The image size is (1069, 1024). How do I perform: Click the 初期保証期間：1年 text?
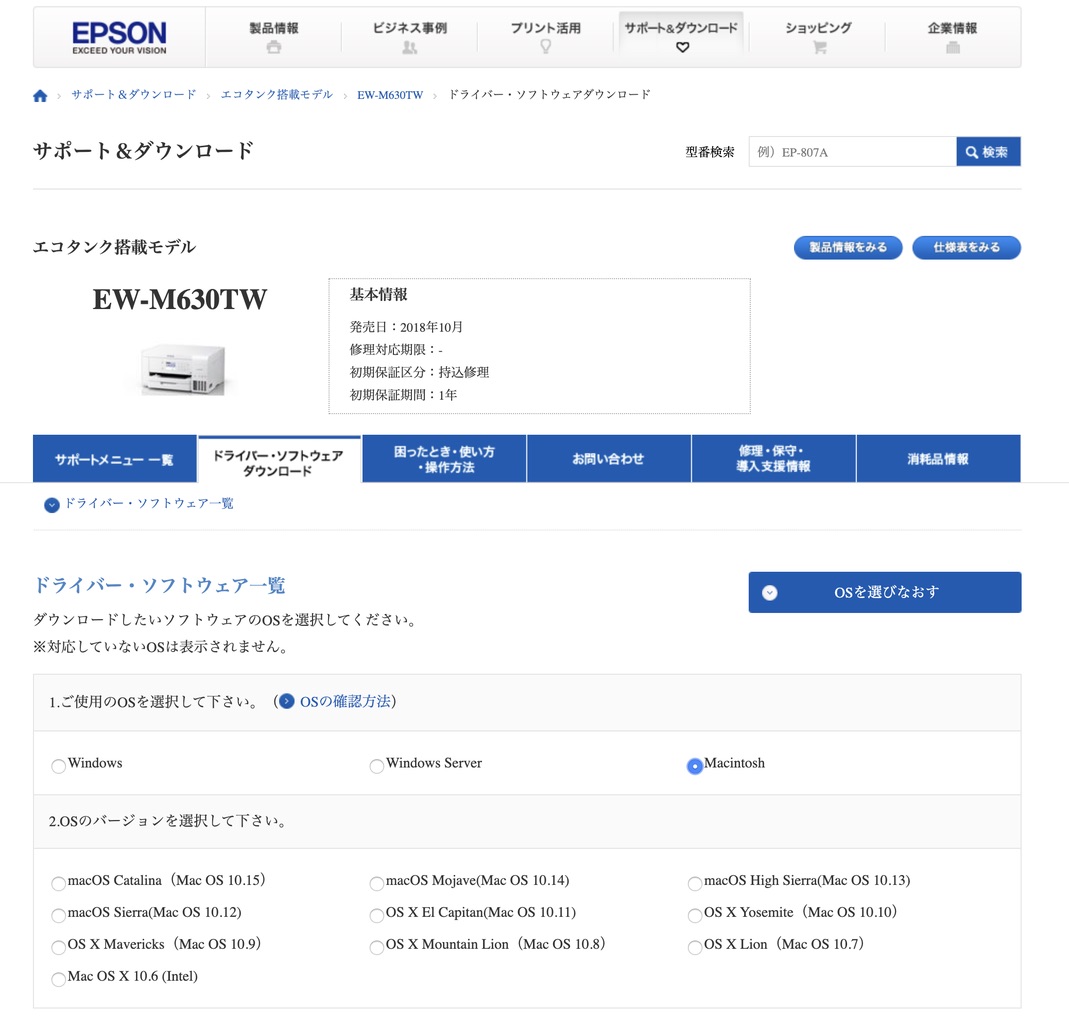(x=404, y=395)
